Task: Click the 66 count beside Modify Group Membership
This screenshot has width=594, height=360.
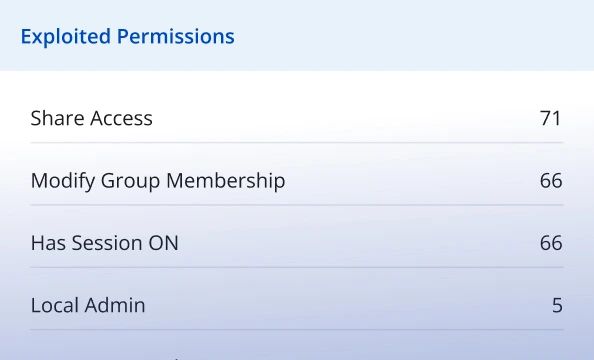Action: (x=551, y=181)
